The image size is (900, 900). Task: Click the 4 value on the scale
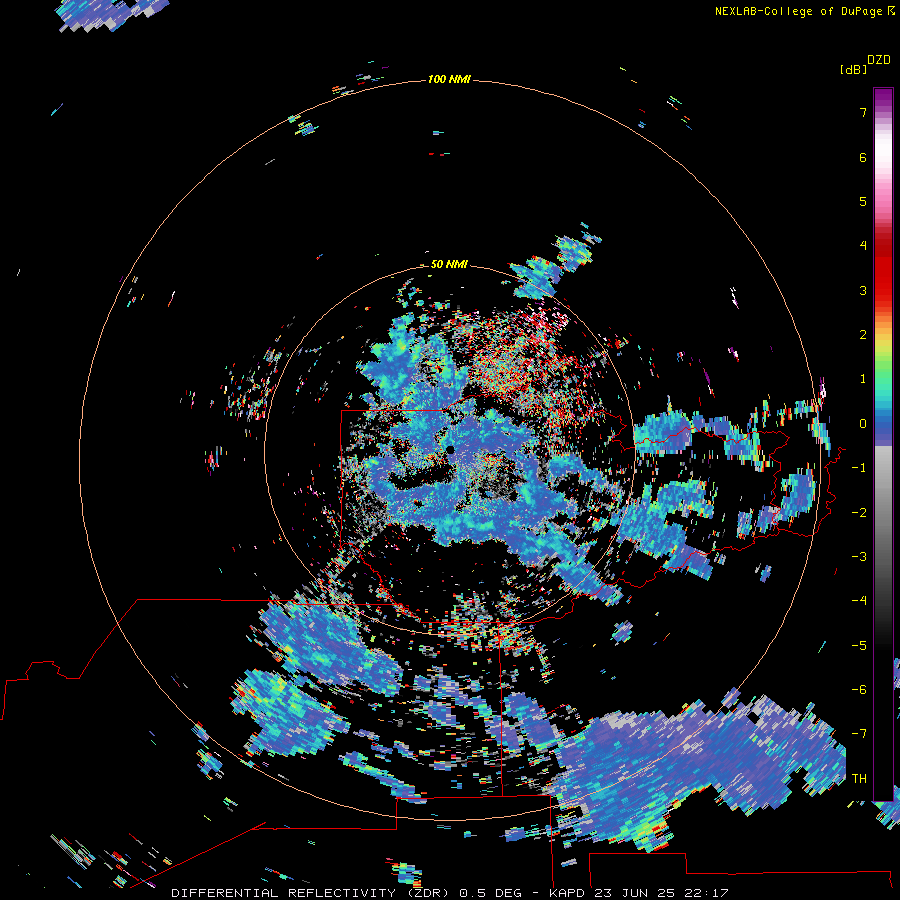[x=863, y=246]
